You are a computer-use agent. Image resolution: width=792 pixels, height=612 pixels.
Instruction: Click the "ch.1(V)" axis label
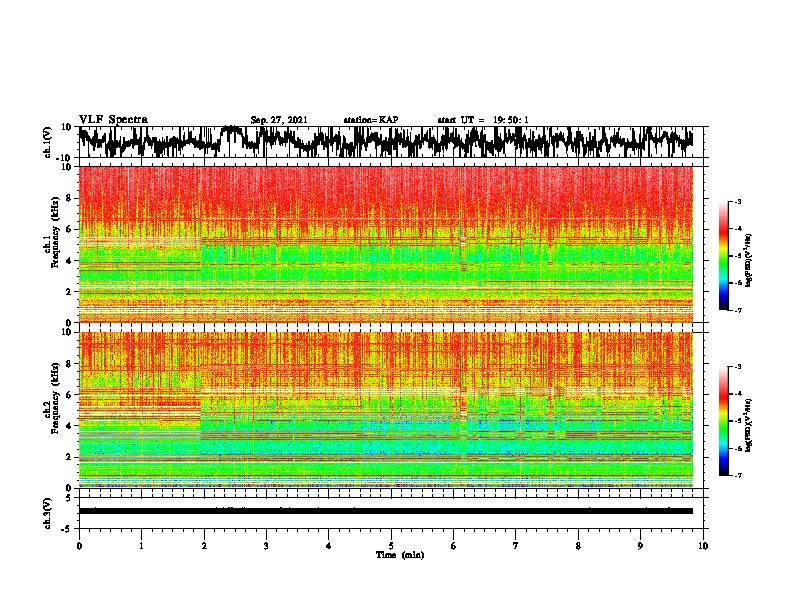(48, 142)
